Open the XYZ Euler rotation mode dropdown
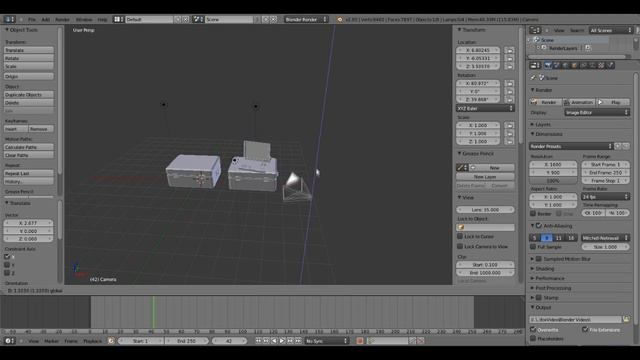640x360 pixels. 485,108
